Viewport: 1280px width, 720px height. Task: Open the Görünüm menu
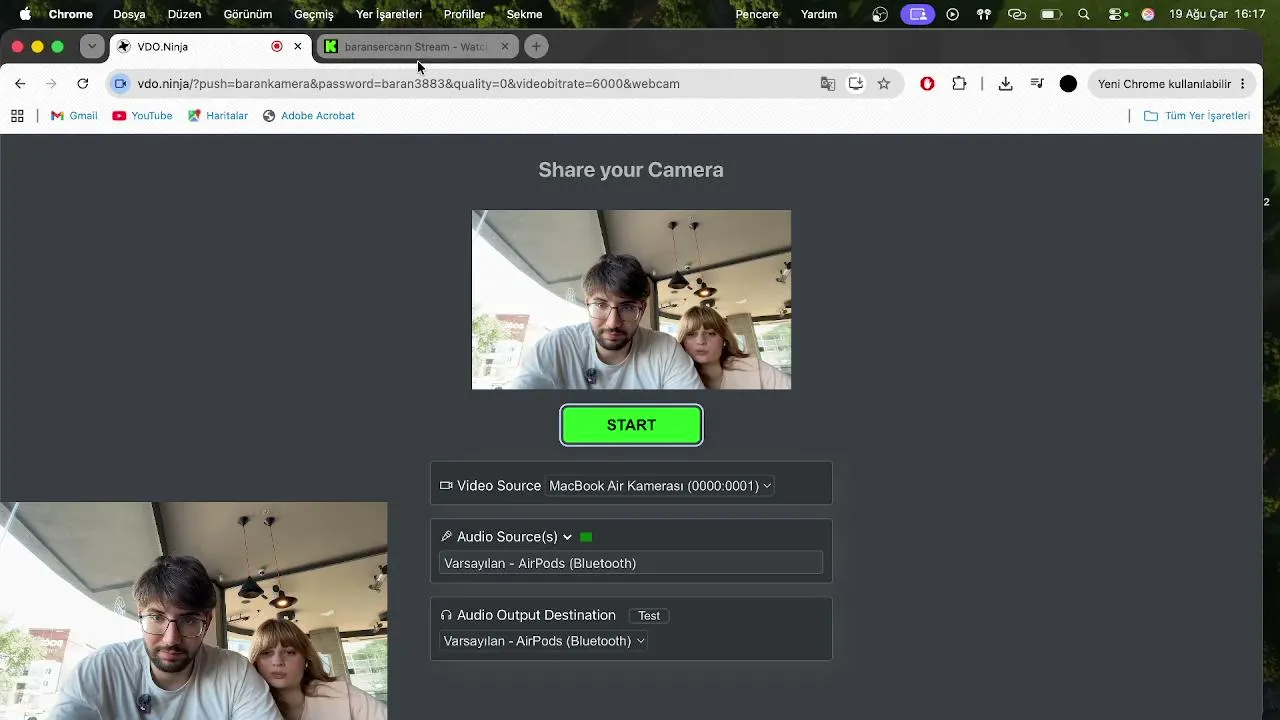coord(248,14)
